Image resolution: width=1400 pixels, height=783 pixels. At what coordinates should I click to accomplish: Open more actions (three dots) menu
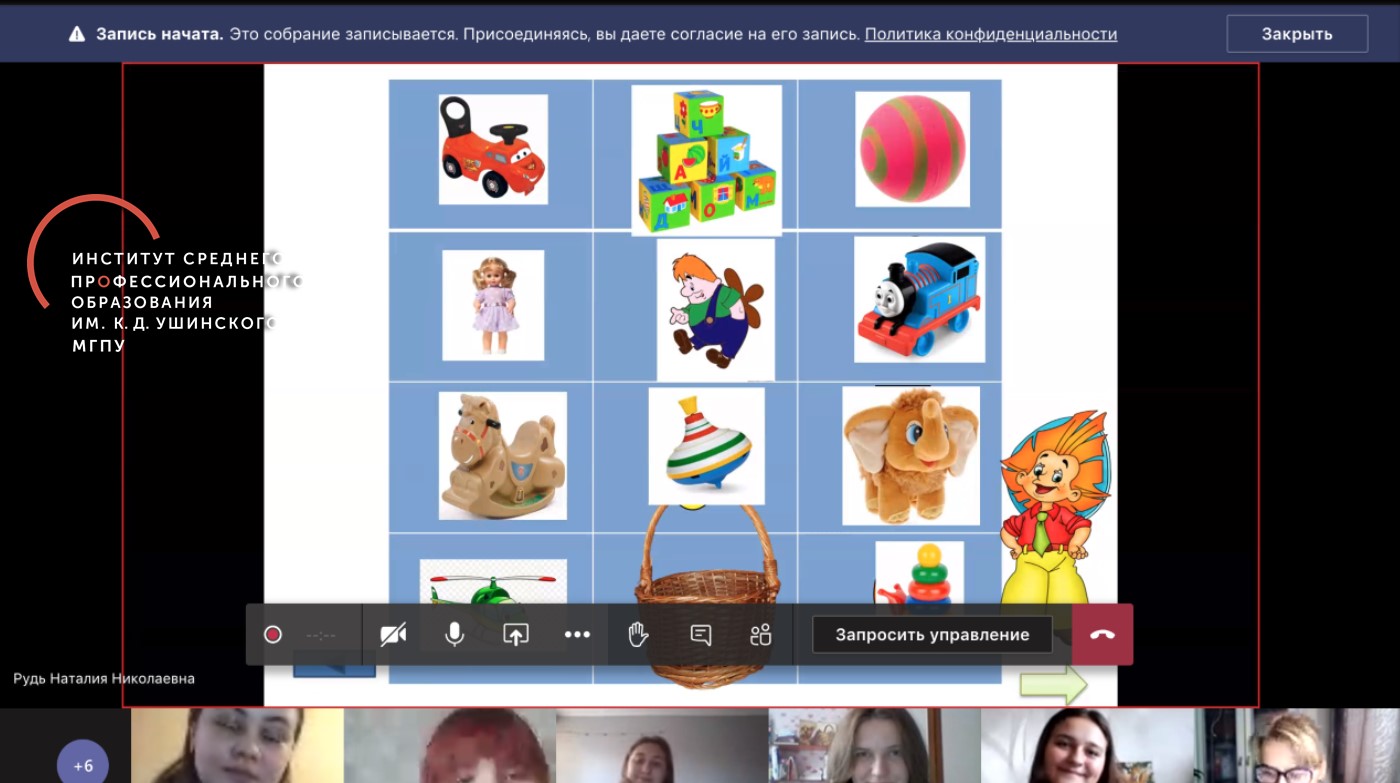(577, 635)
